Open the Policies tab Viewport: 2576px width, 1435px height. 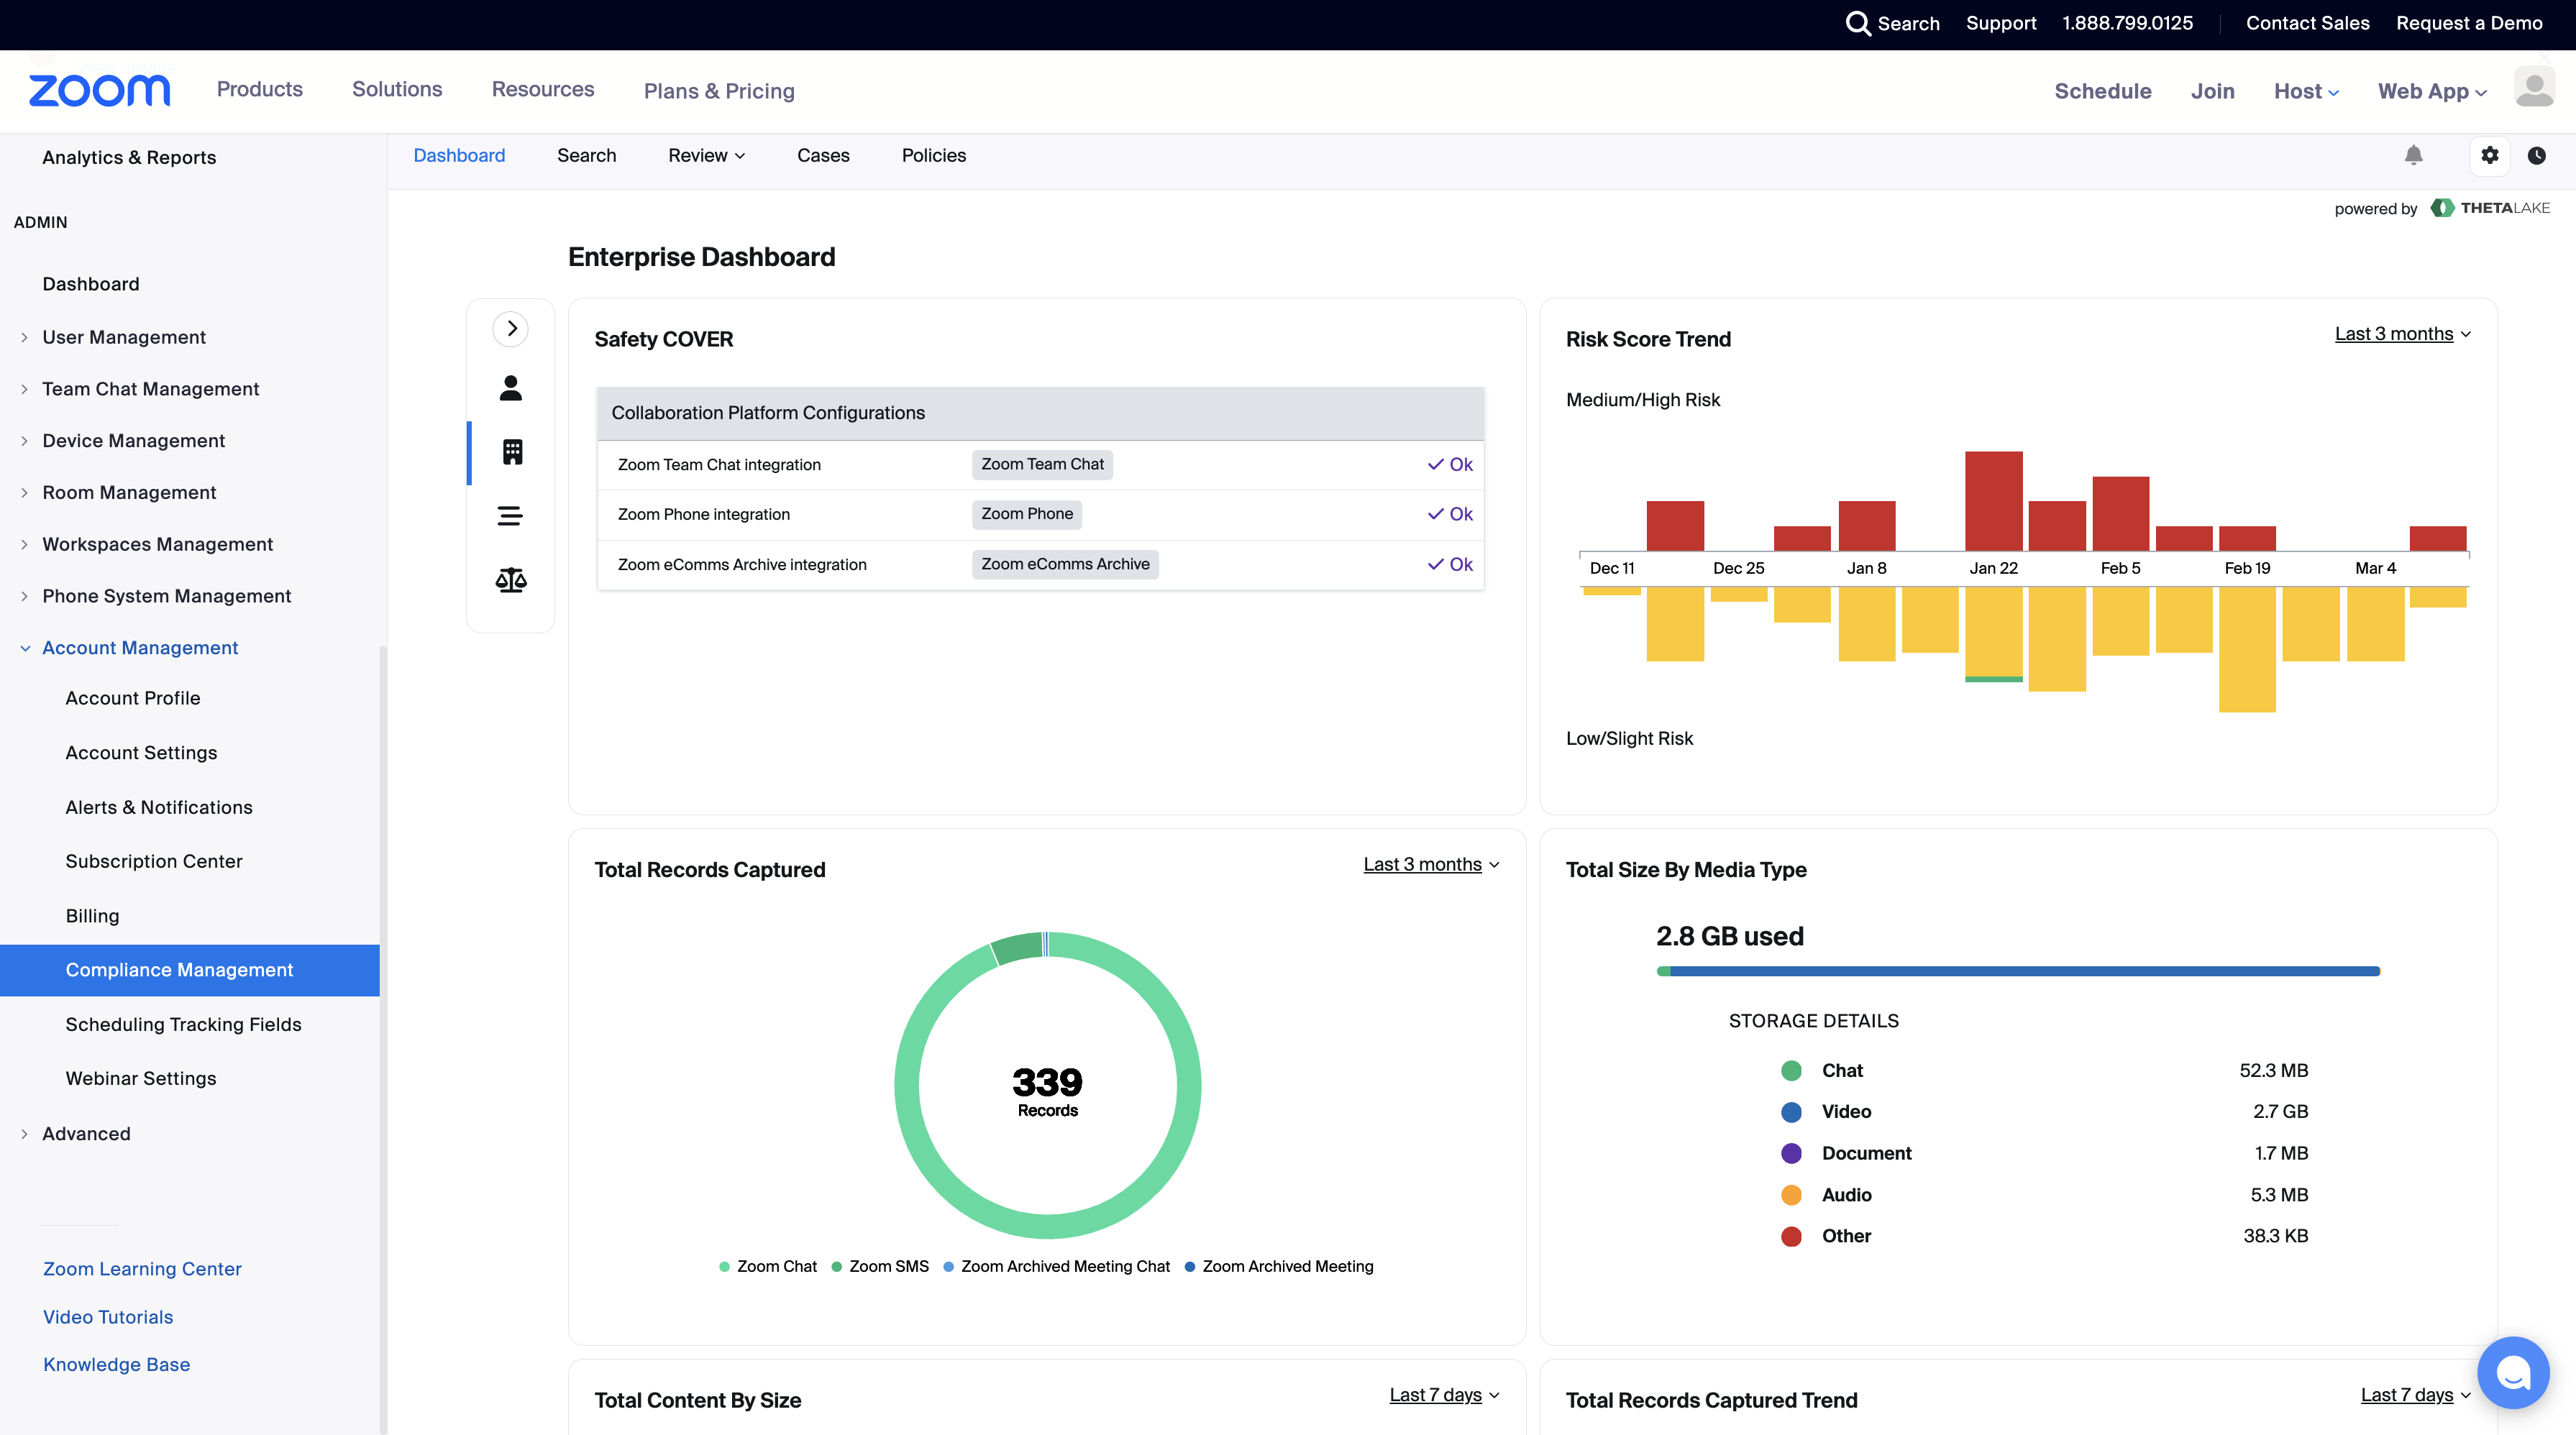(x=933, y=156)
